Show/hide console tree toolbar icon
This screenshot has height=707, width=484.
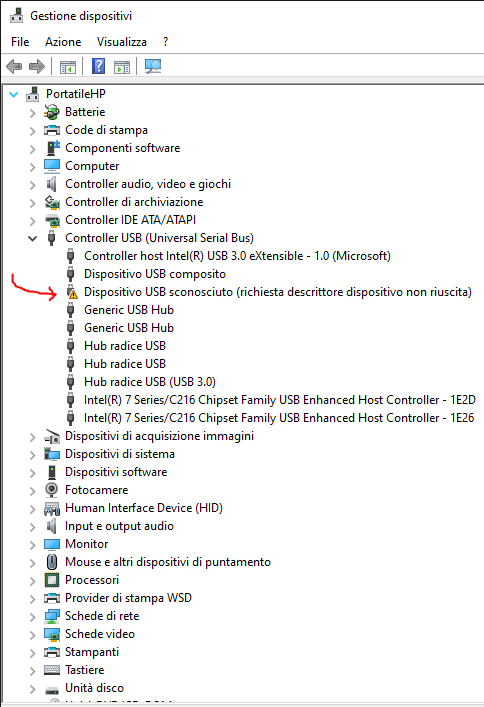click(68, 67)
